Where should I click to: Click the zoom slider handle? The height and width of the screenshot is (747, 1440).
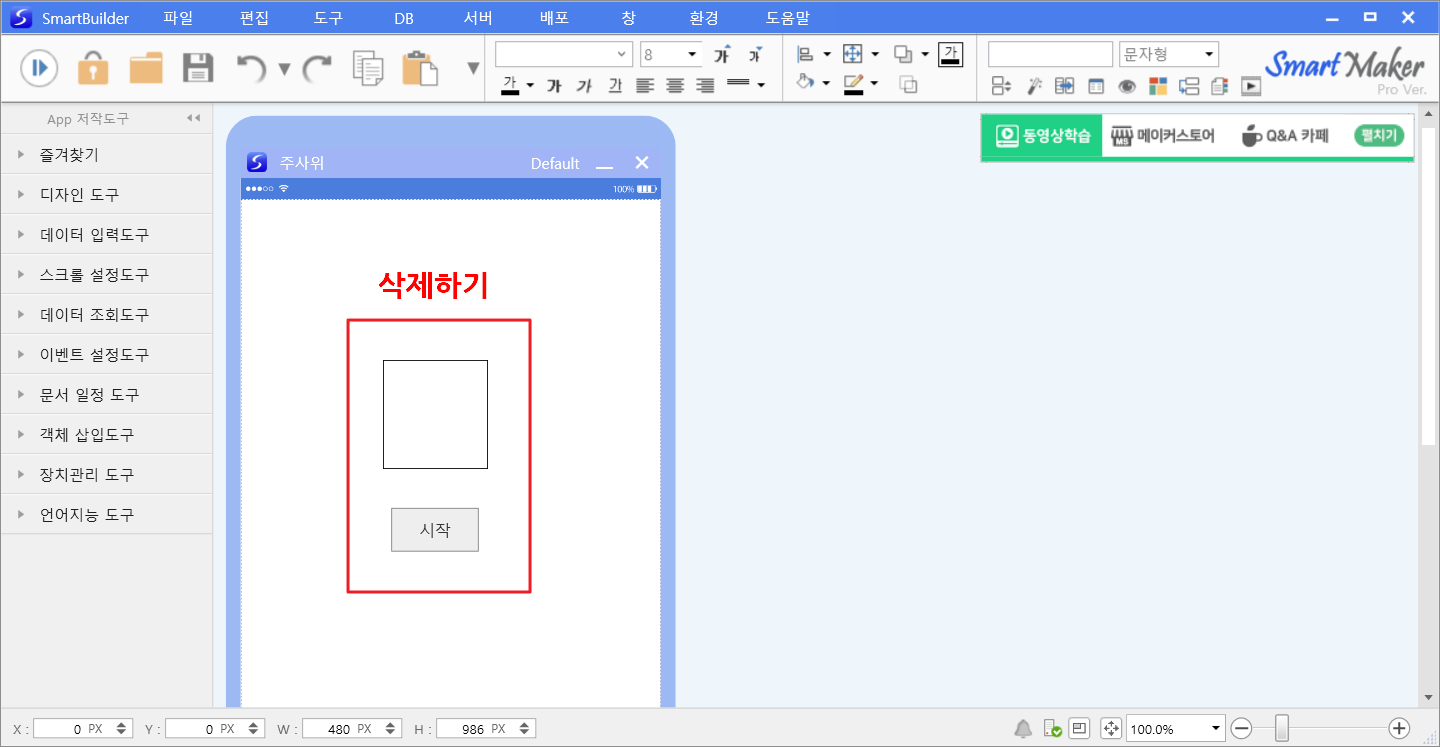(x=1282, y=728)
